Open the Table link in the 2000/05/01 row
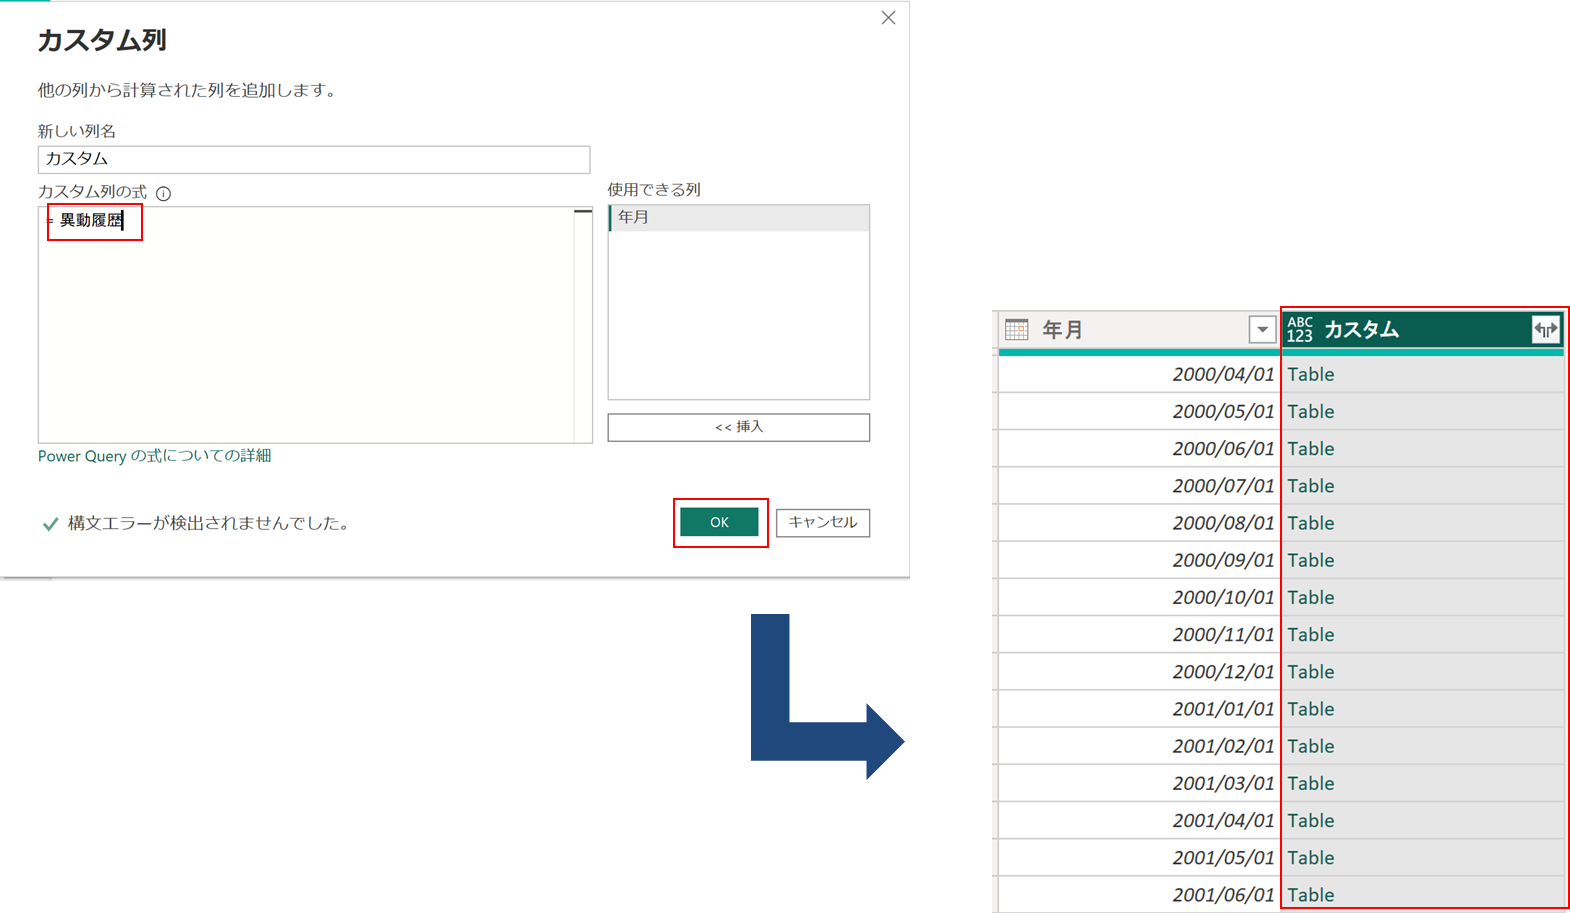 (x=1310, y=412)
